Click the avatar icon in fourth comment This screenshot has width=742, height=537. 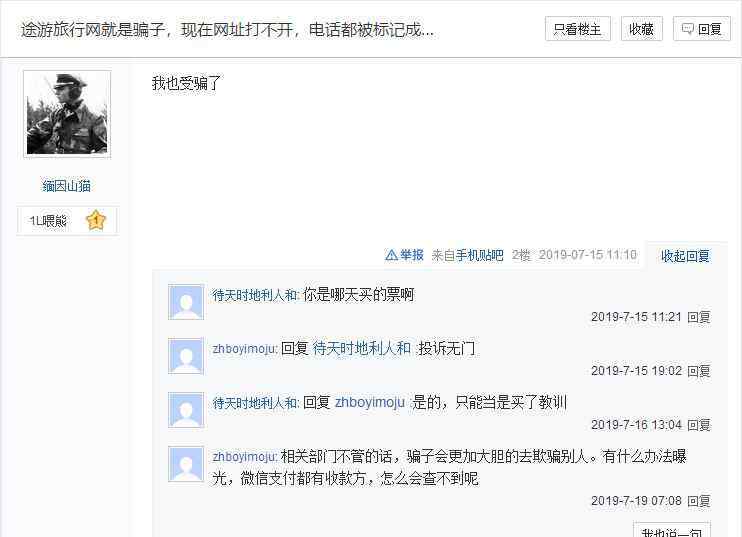(186, 464)
